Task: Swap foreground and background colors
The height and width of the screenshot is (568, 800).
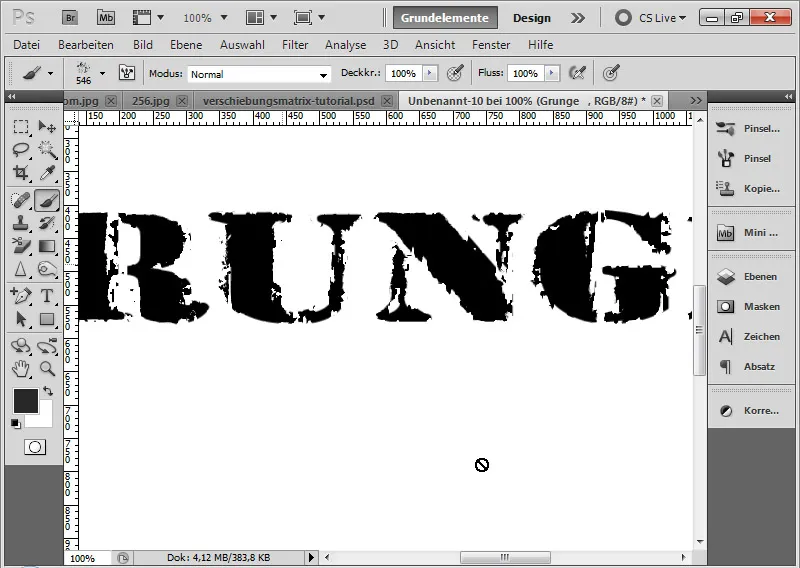Action: tap(48, 391)
